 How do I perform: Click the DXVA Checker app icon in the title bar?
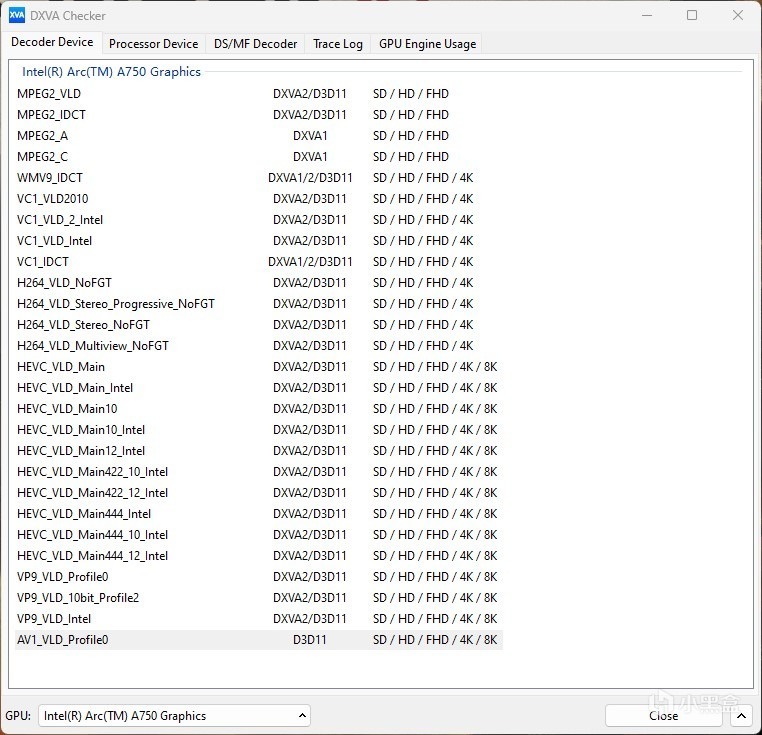click(x=17, y=16)
